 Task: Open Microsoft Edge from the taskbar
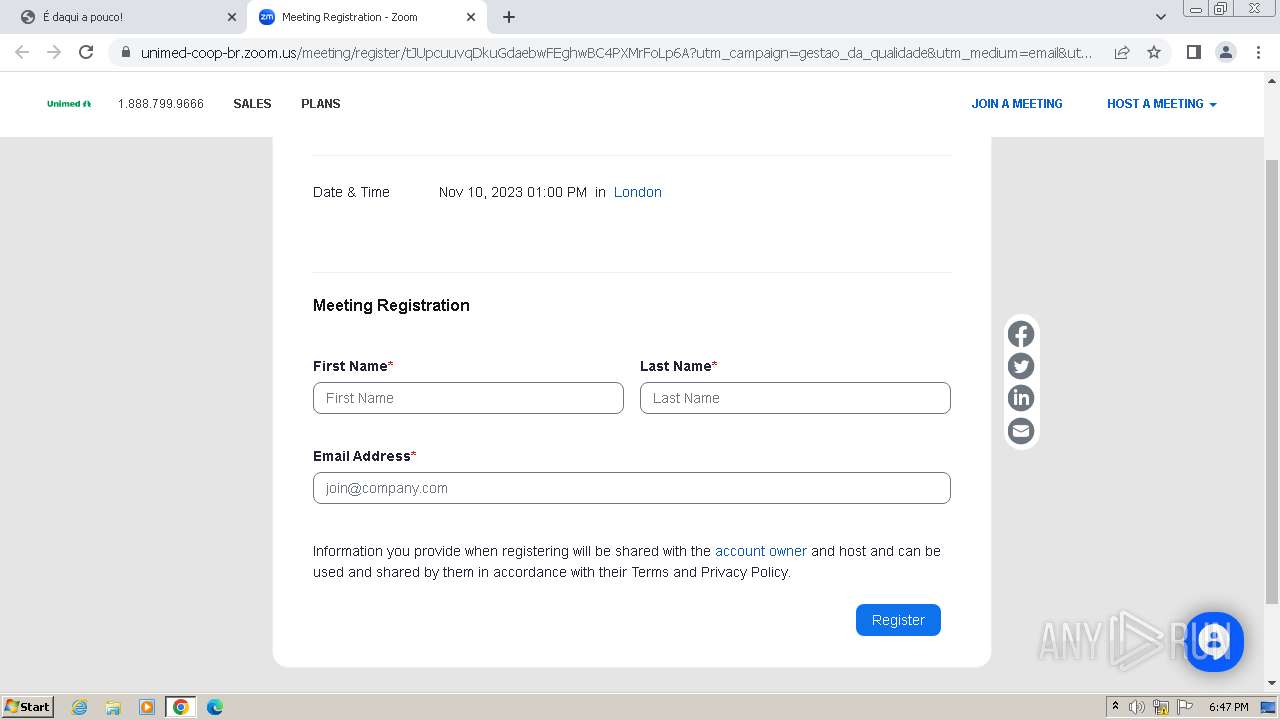coord(214,707)
